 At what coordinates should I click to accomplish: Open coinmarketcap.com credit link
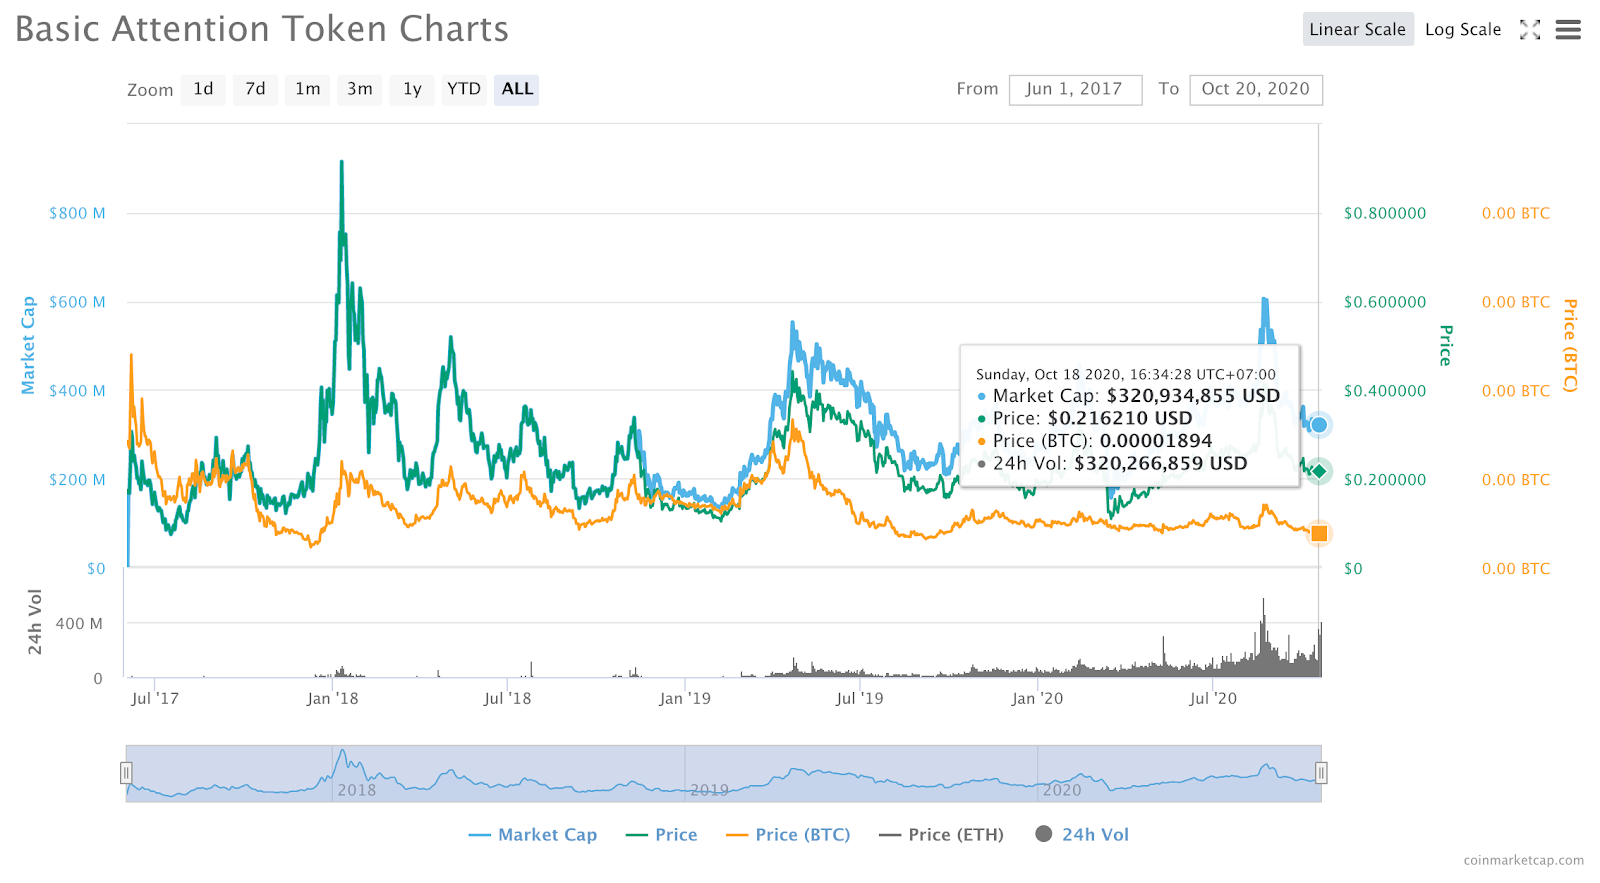[x=1523, y=860]
